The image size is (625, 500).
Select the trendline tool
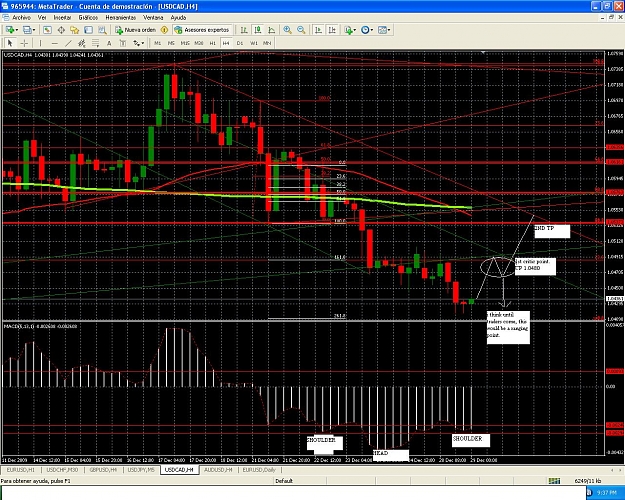[x=68, y=43]
